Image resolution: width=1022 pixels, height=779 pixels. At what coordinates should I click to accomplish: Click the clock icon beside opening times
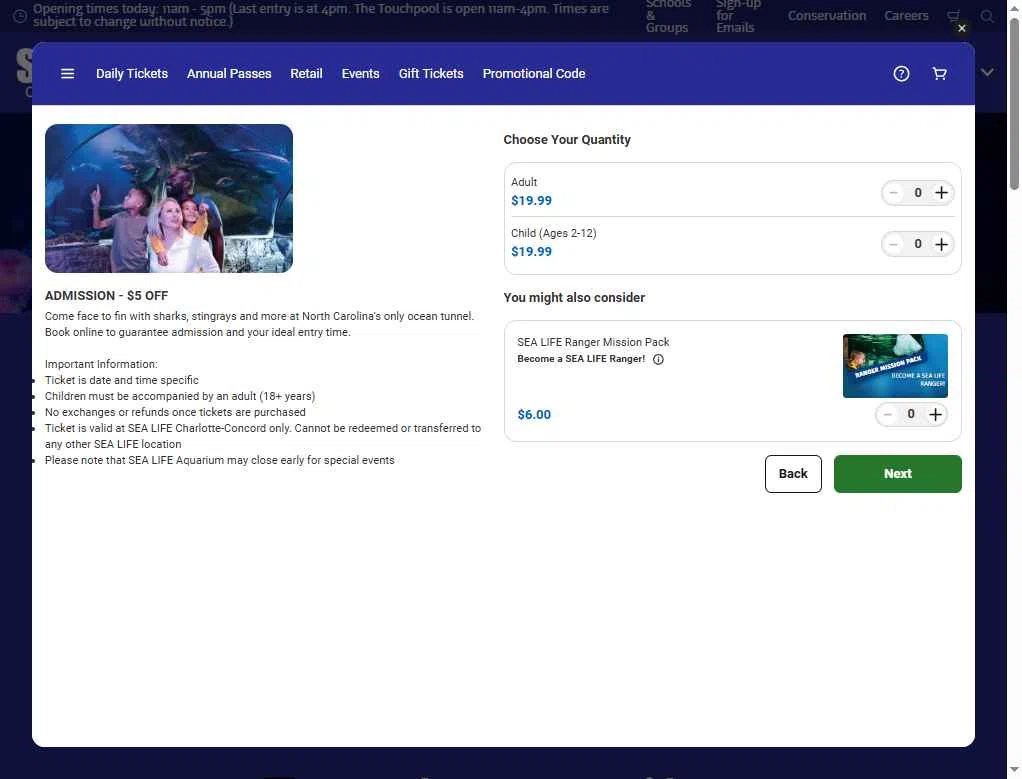tap(20, 16)
